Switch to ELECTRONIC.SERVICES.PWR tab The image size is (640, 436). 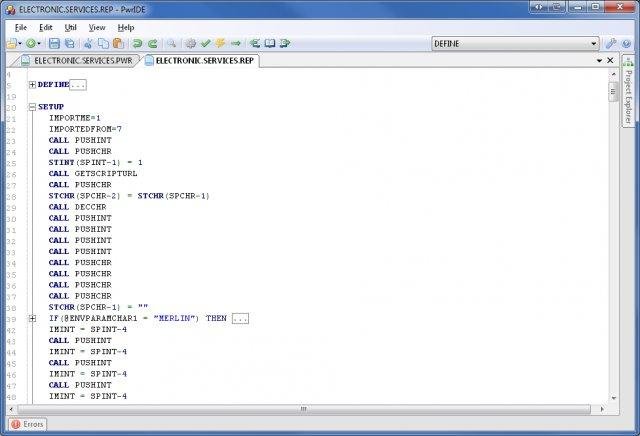tap(77, 61)
